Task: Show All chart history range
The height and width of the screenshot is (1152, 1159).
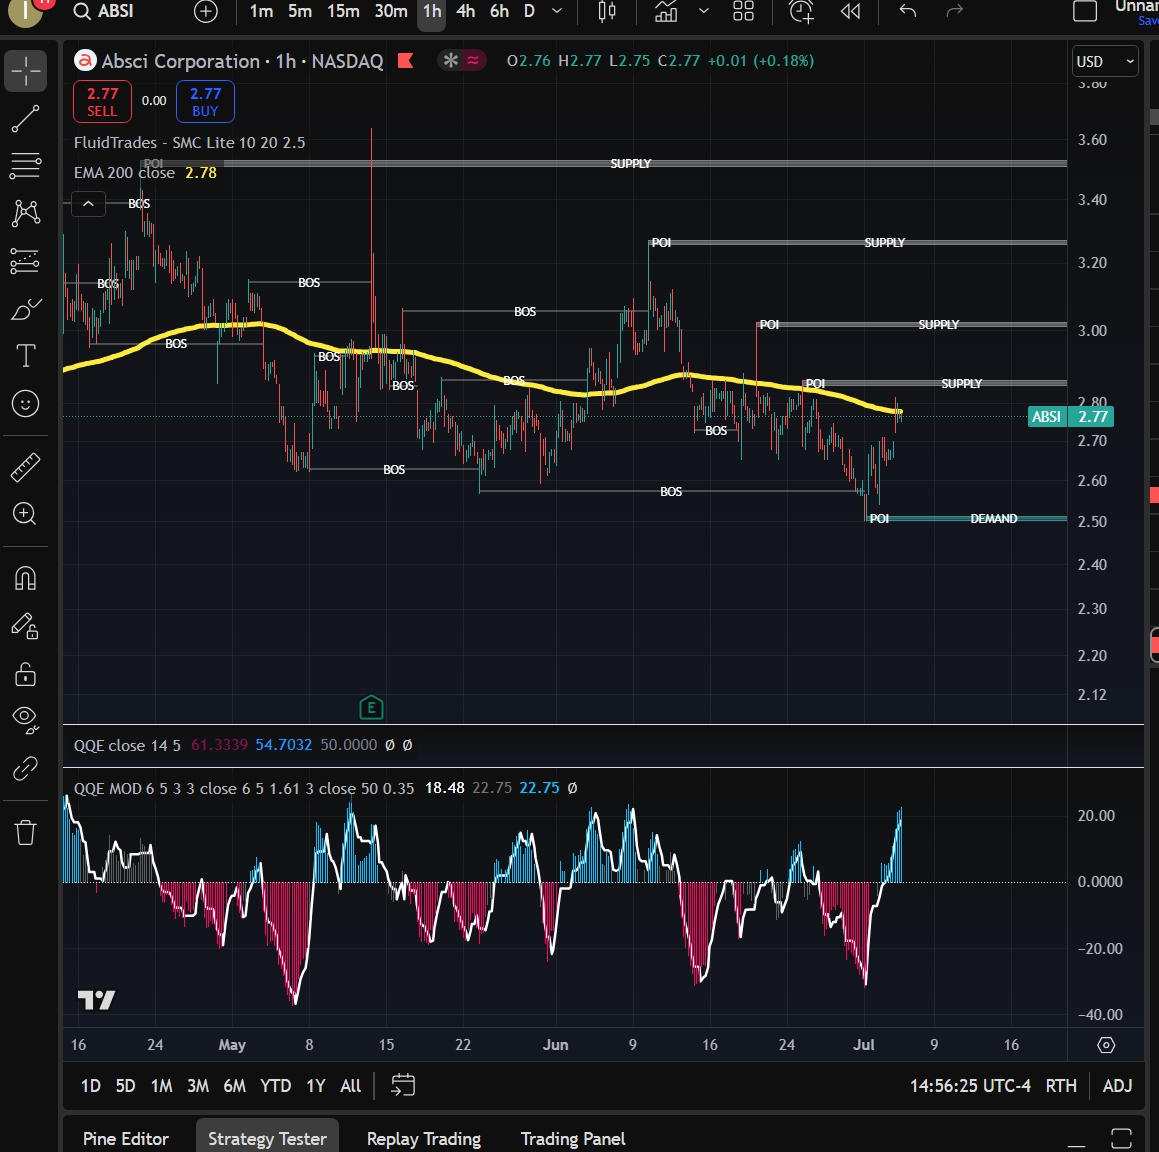Action: [x=350, y=1085]
